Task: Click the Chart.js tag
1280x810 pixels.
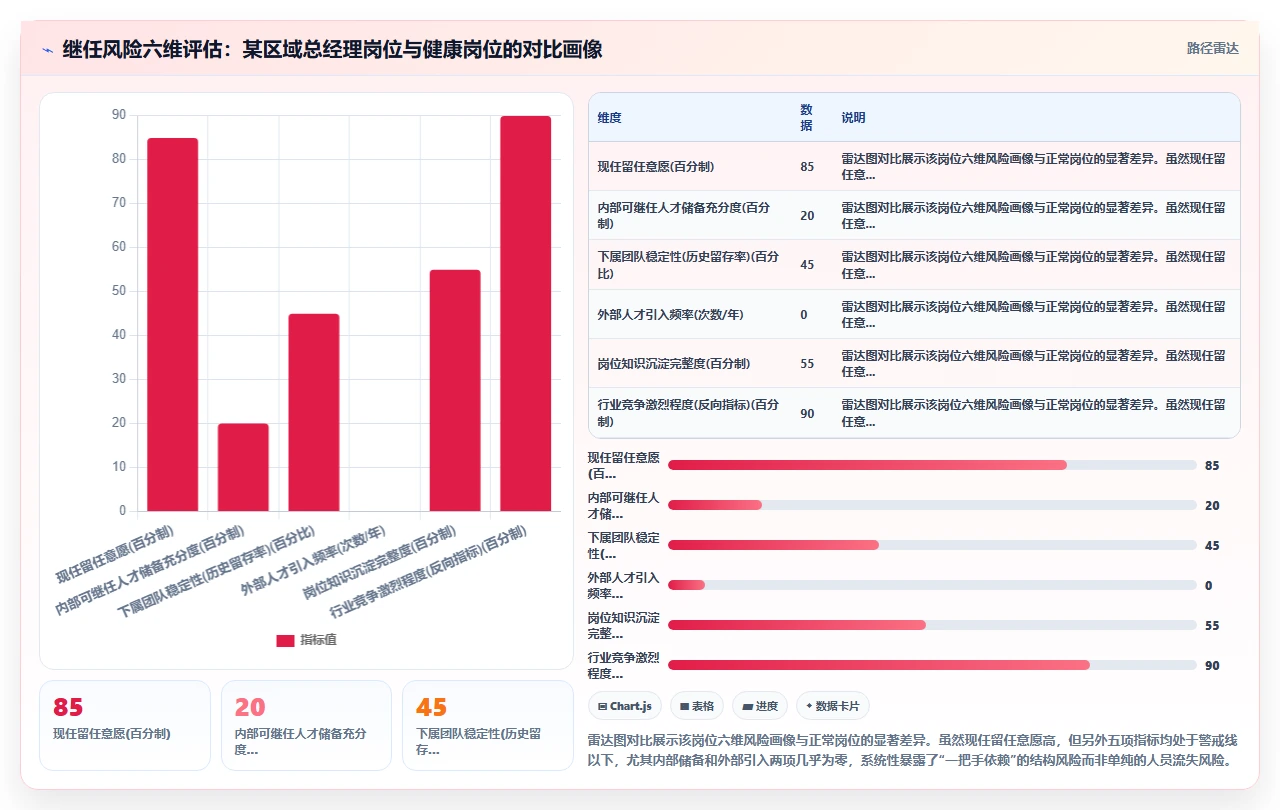Action: coord(625,706)
